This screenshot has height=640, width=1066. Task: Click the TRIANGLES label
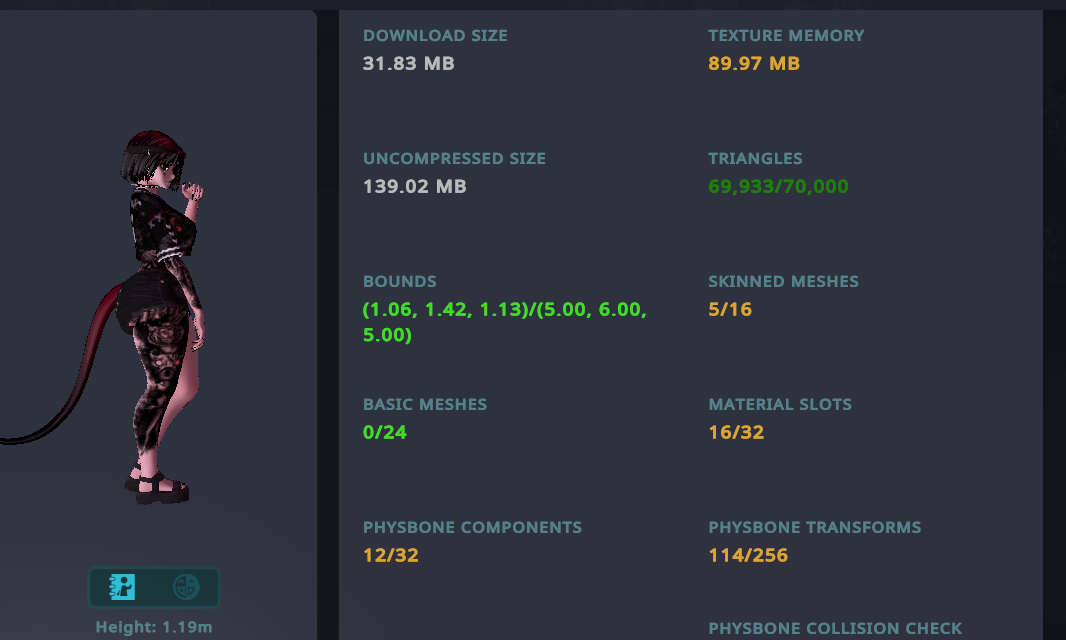point(755,158)
